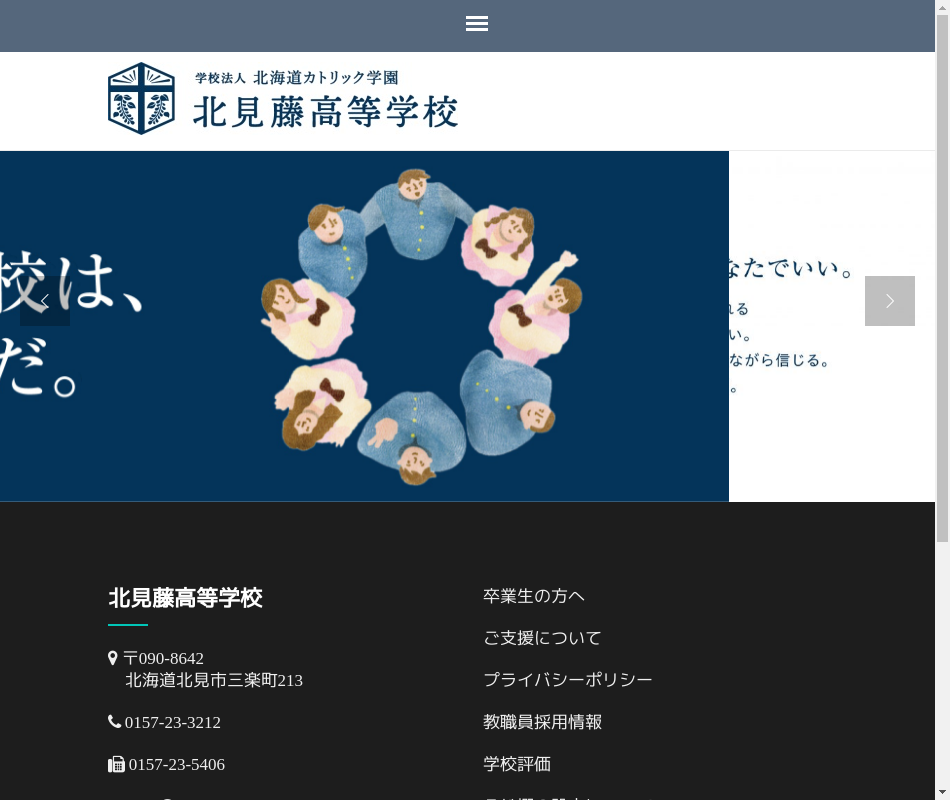Viewport: 950px width, 800px height.
Task: Click the partially visible next slide panel
Action: click(832, 326)
